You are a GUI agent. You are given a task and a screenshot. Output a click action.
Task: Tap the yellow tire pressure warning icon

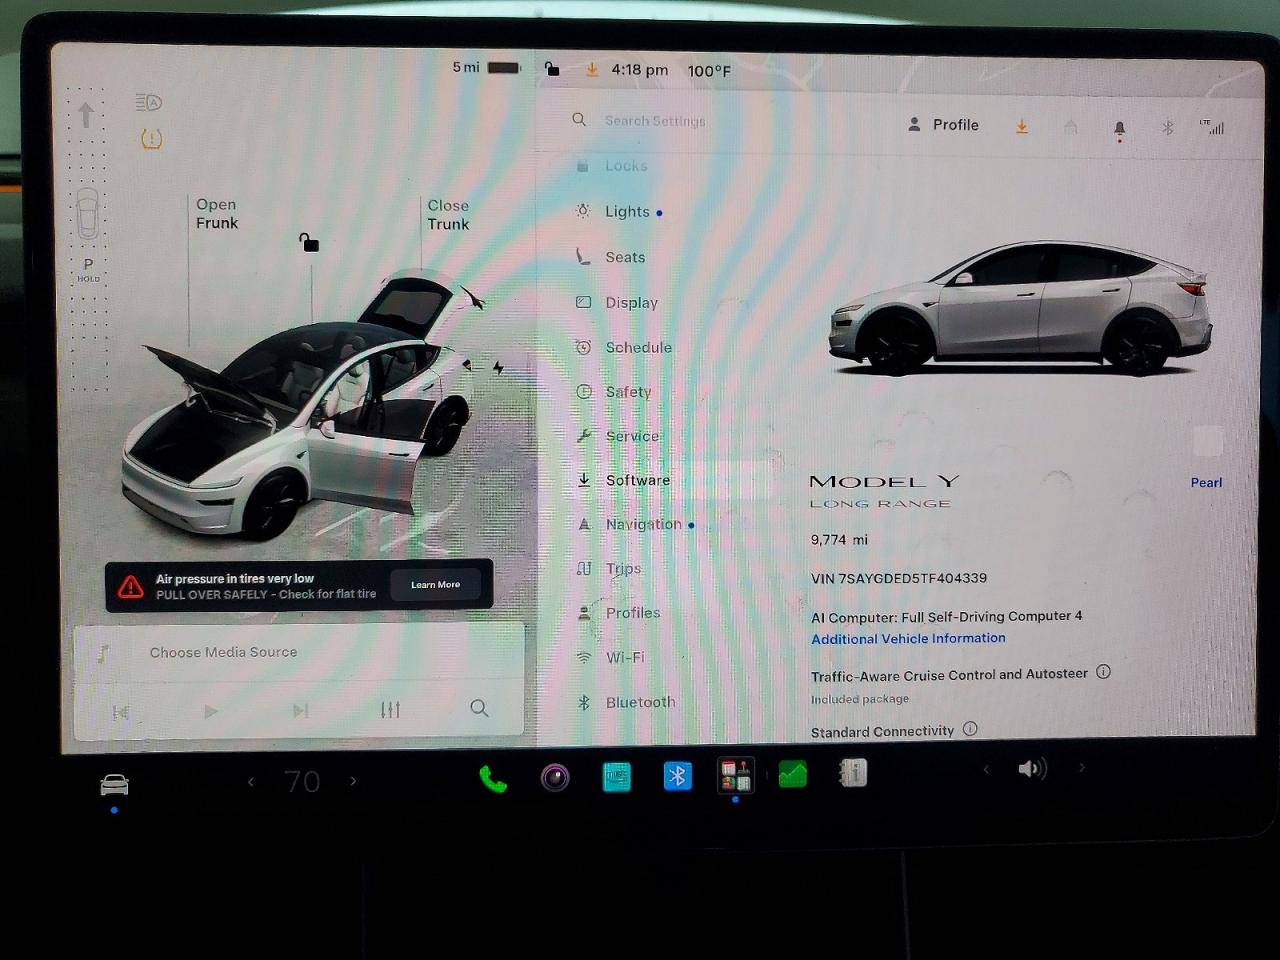pyautogui.click(x=151, y=139)
